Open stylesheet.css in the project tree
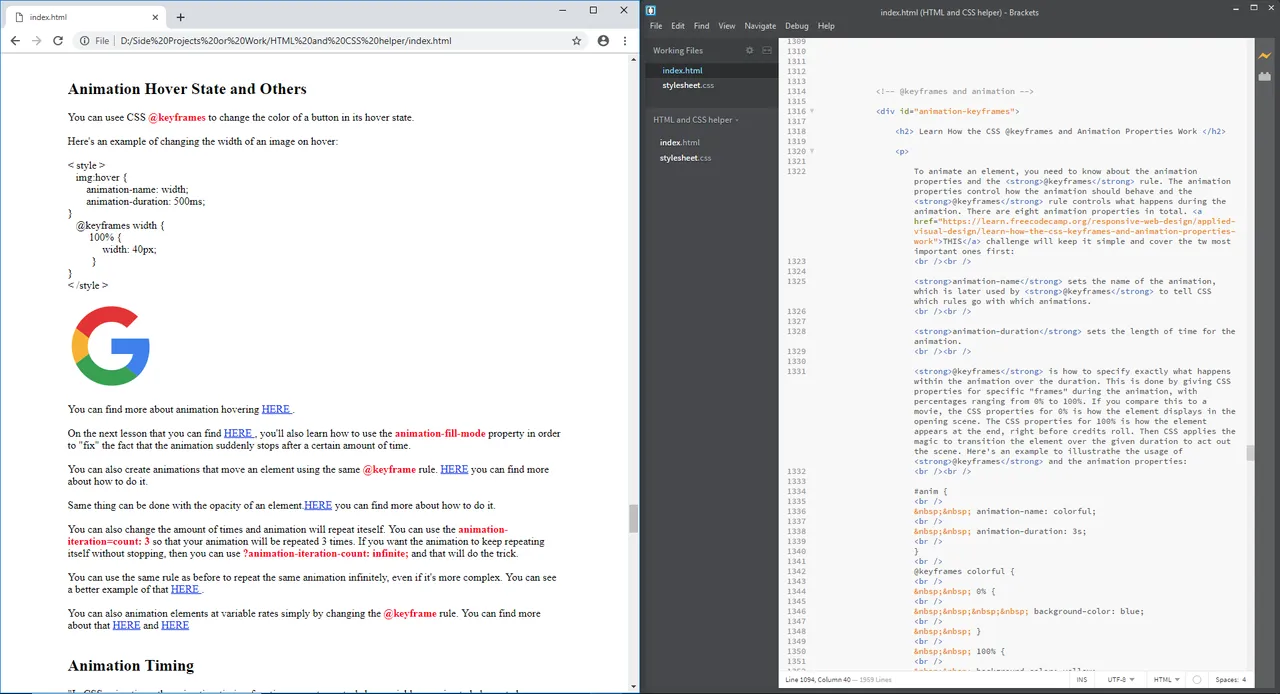Screen dimensions: 1280x694 pyautogui.click(x=685, y=158)
